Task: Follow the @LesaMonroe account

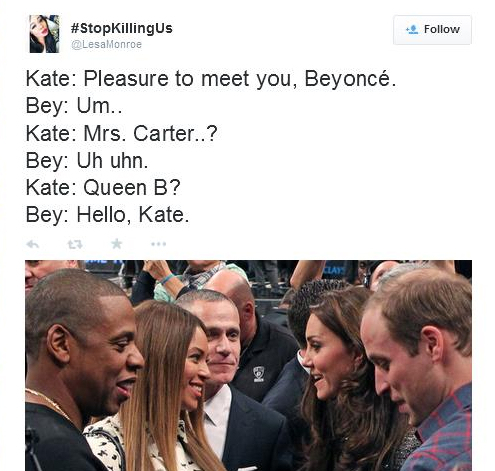Action: click(432, 30)
